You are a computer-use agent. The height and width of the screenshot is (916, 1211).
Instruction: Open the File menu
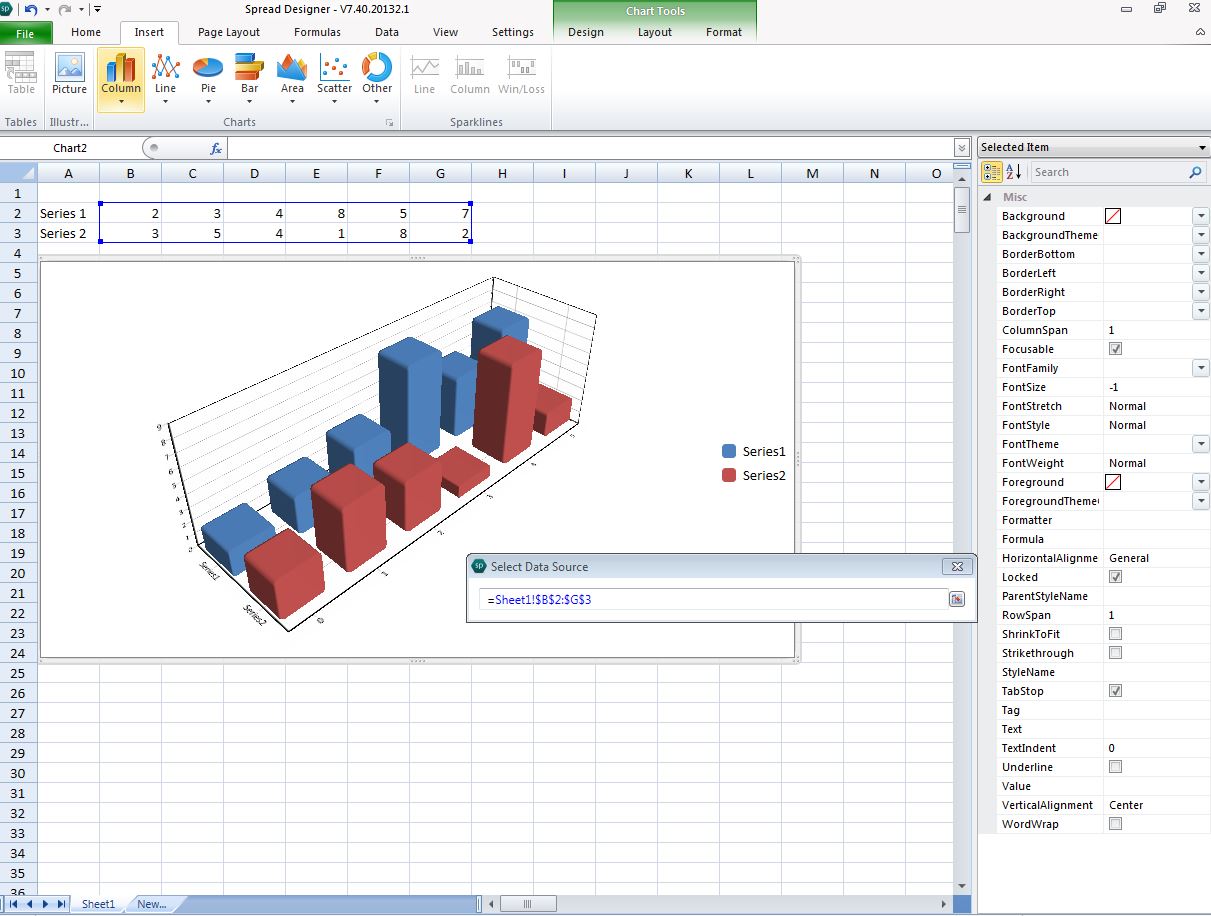[x=25, y=33]
